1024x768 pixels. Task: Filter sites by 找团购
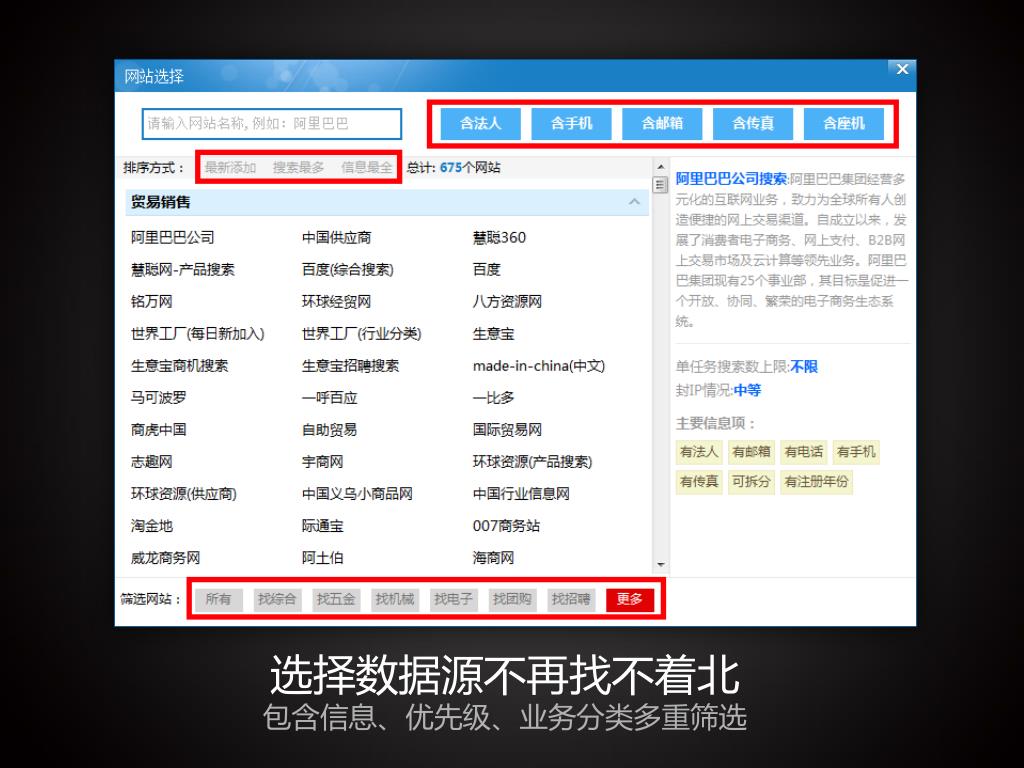[x=512, y=599]
